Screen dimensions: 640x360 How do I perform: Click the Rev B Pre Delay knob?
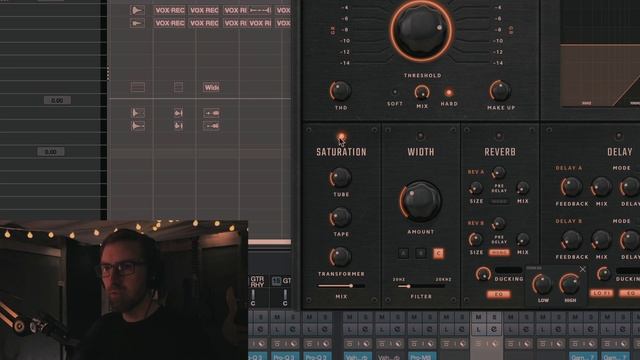coord(499,224)
